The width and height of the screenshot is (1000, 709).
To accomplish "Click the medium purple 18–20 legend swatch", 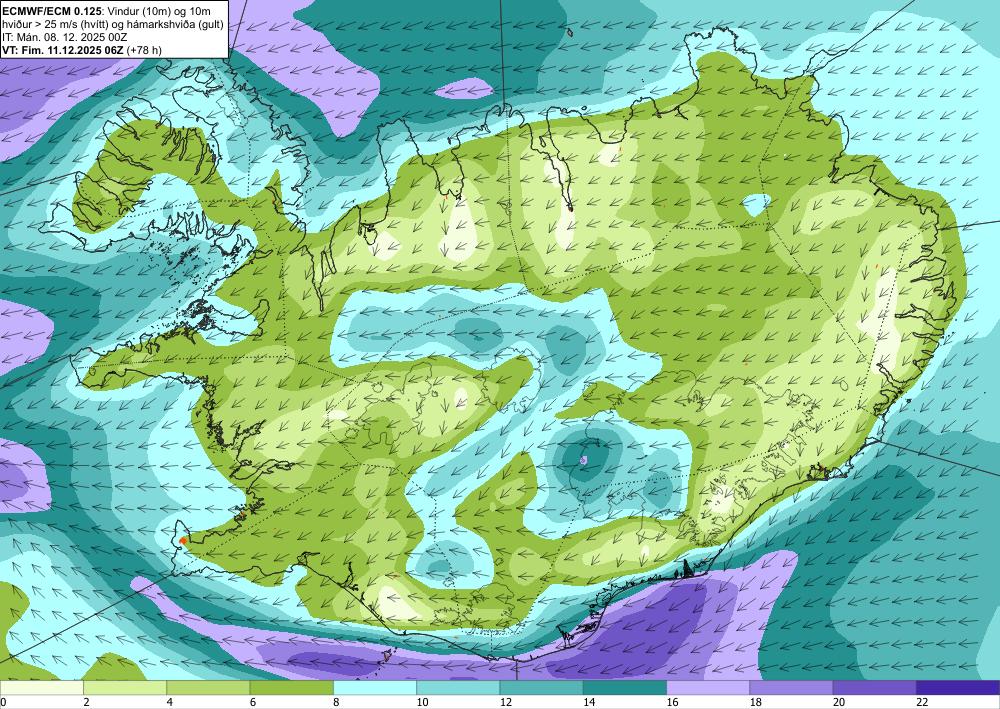I will 791,688.
